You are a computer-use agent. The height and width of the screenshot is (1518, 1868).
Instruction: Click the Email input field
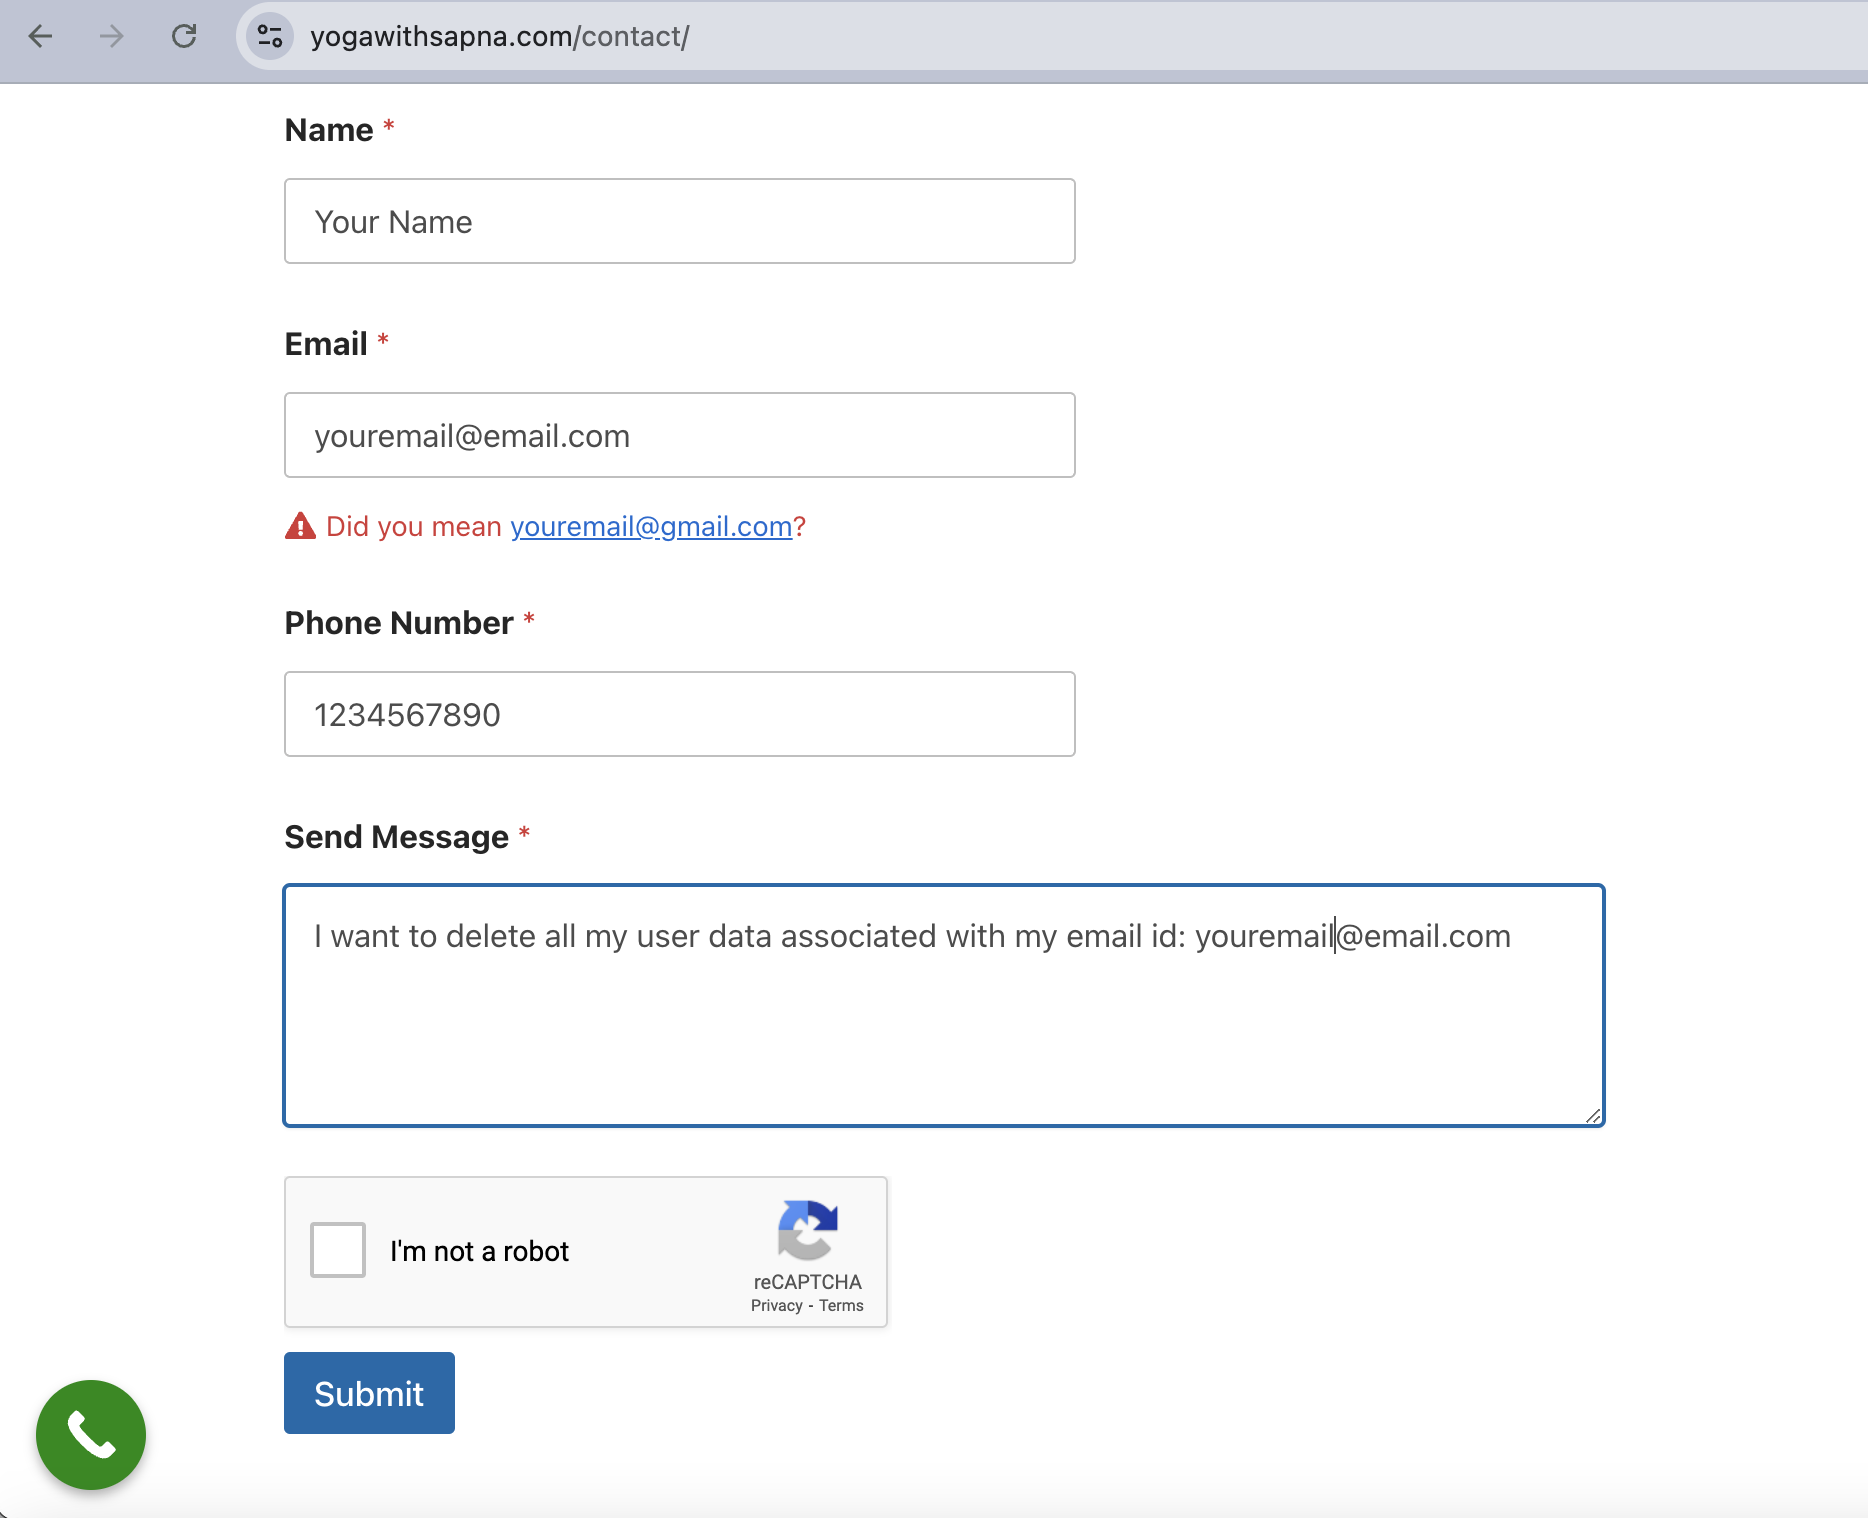680,435
